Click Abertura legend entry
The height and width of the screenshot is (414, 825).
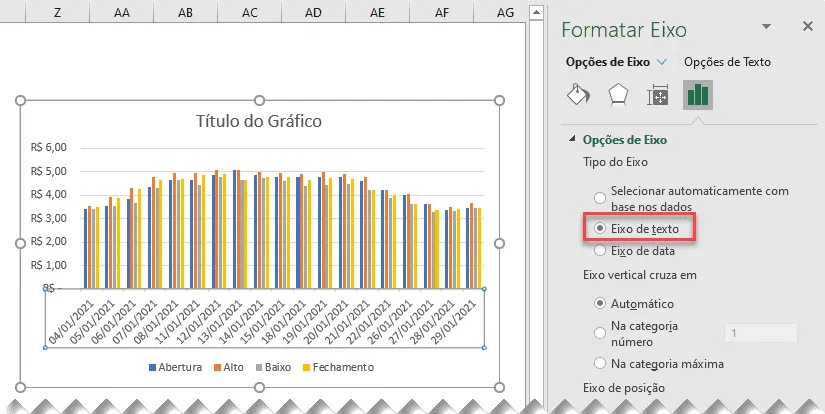[x=175, y=367]
